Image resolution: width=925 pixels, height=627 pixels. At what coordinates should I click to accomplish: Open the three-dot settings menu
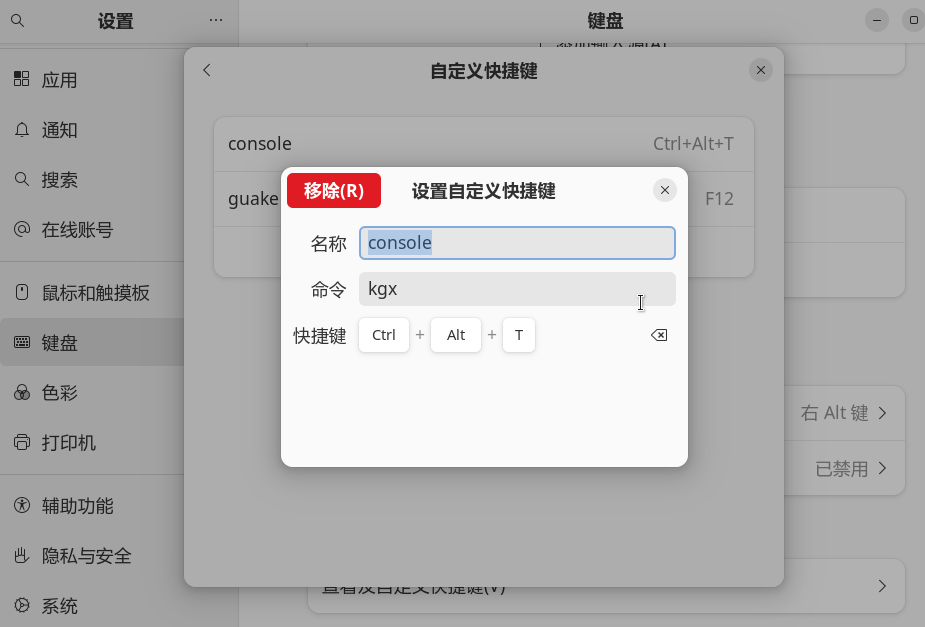click(x=216, y=20)
